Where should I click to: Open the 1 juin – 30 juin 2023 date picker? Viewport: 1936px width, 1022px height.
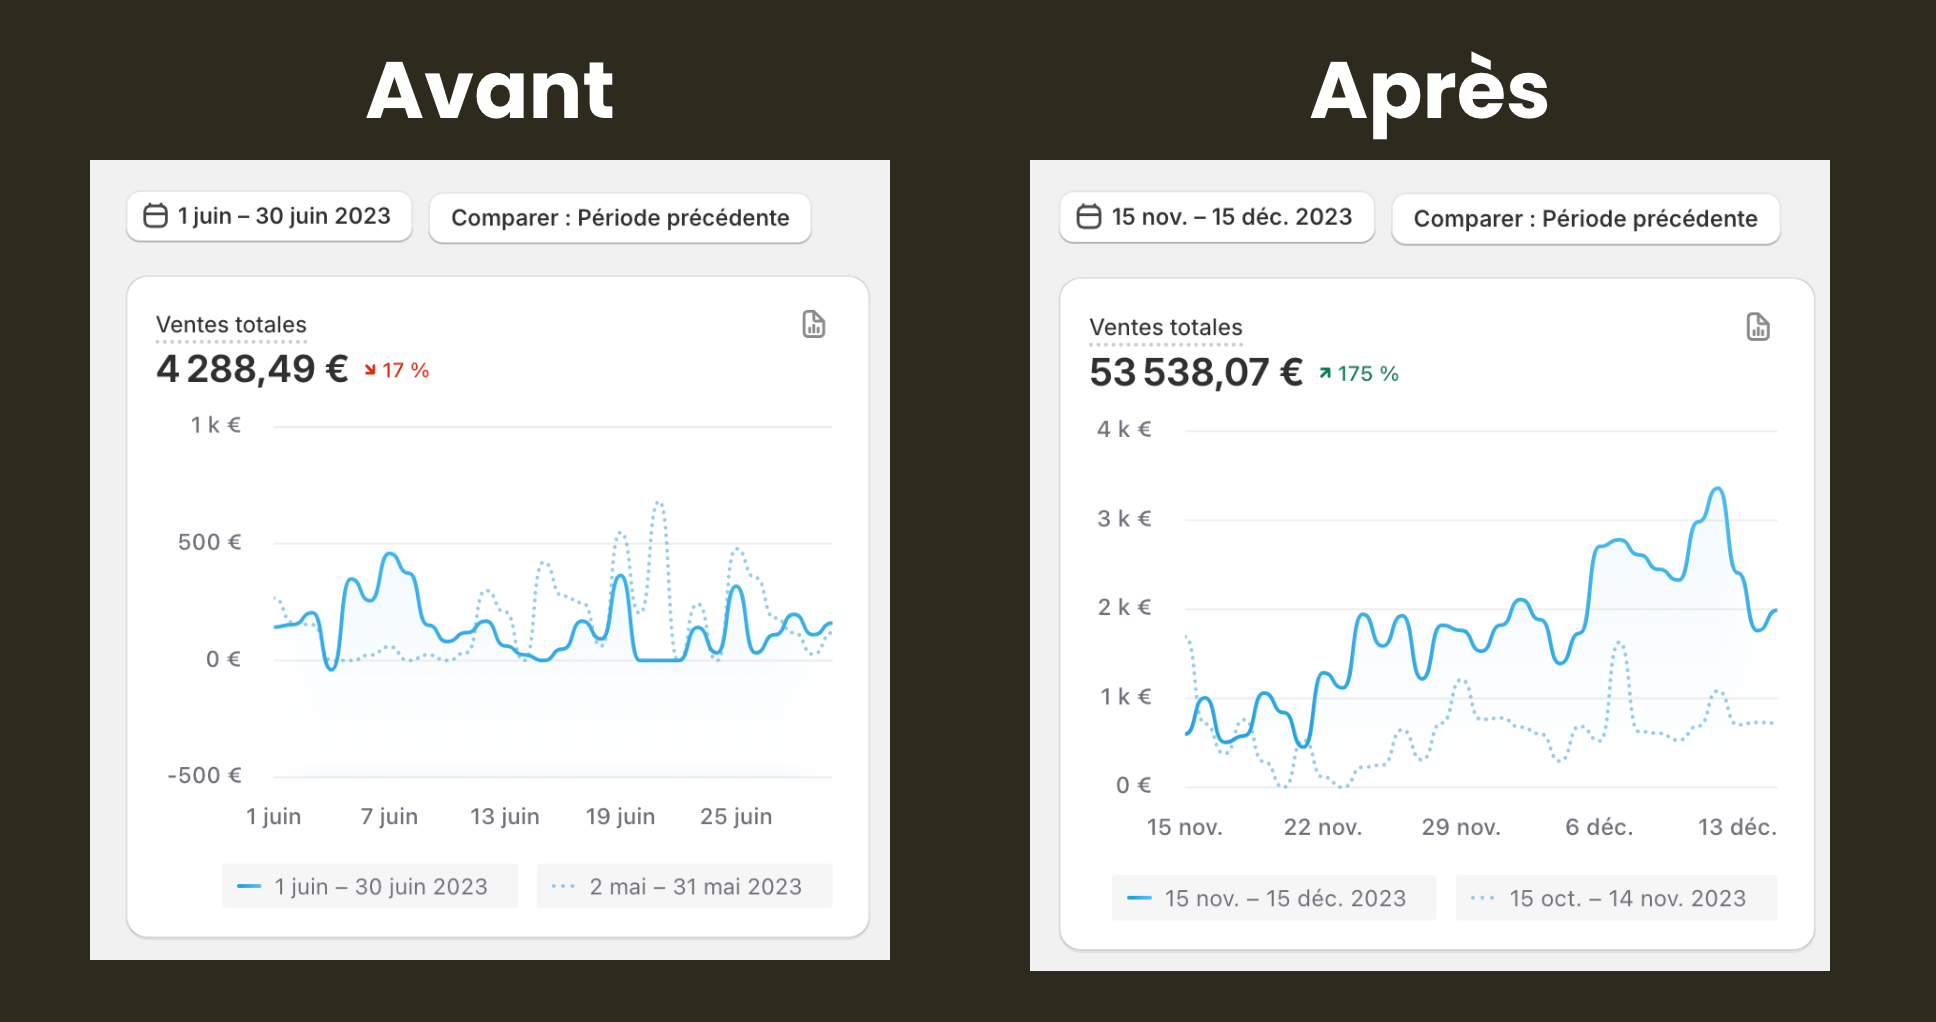tap(270, 217)
